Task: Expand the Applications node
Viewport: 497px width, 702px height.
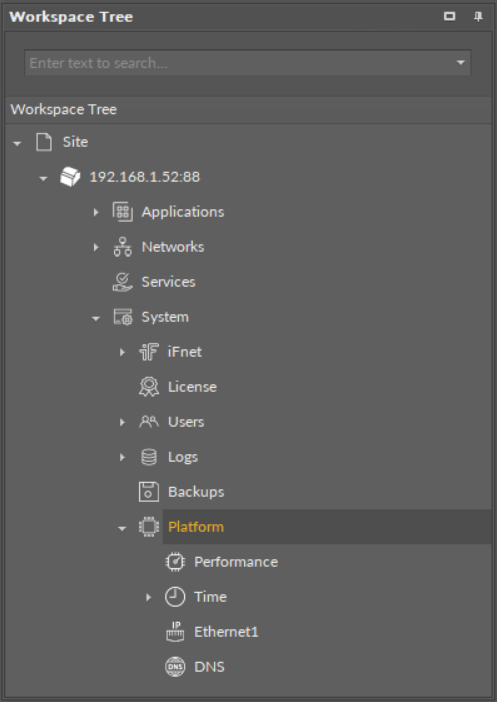Action: (x=96, y=212)
